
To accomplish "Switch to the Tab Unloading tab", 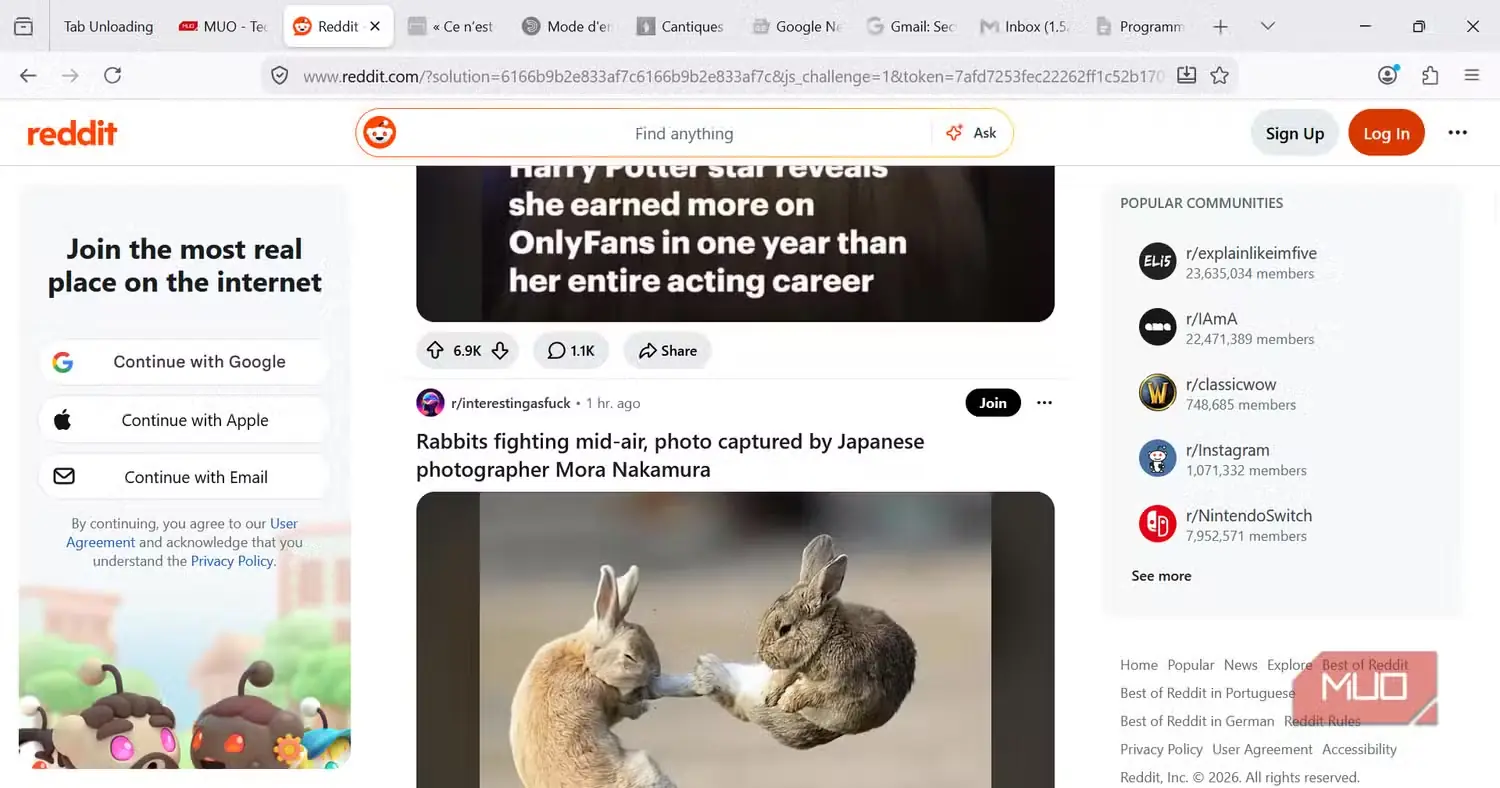I will (x=108, y=27).
